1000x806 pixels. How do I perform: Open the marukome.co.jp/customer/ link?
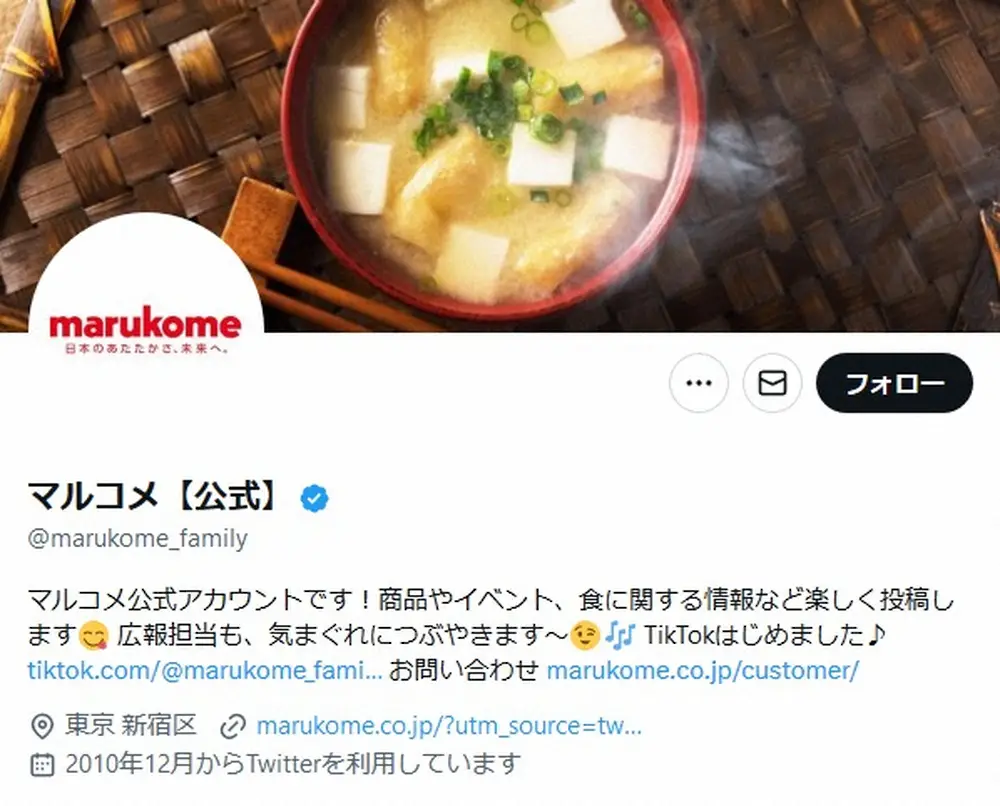pyautogui.click(x=703, y=670)
